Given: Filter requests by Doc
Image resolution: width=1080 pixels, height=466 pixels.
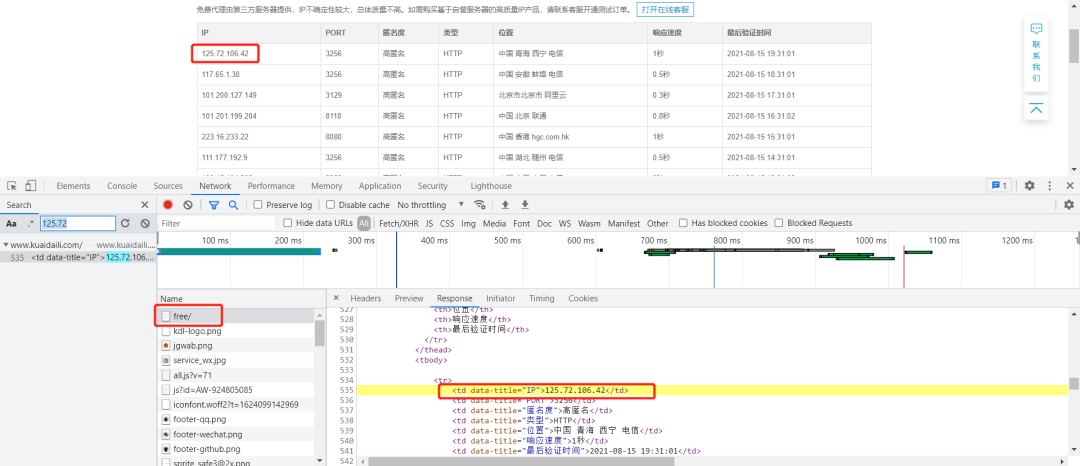Looking at the screenshot, I should [x=544, y=224].
